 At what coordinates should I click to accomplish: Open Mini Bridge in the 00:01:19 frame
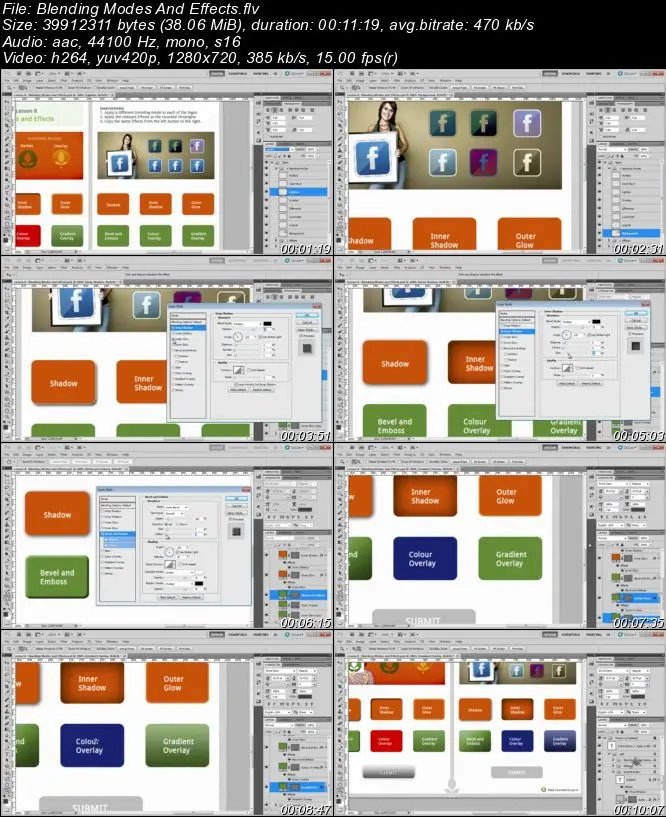[x=28, y=73]
